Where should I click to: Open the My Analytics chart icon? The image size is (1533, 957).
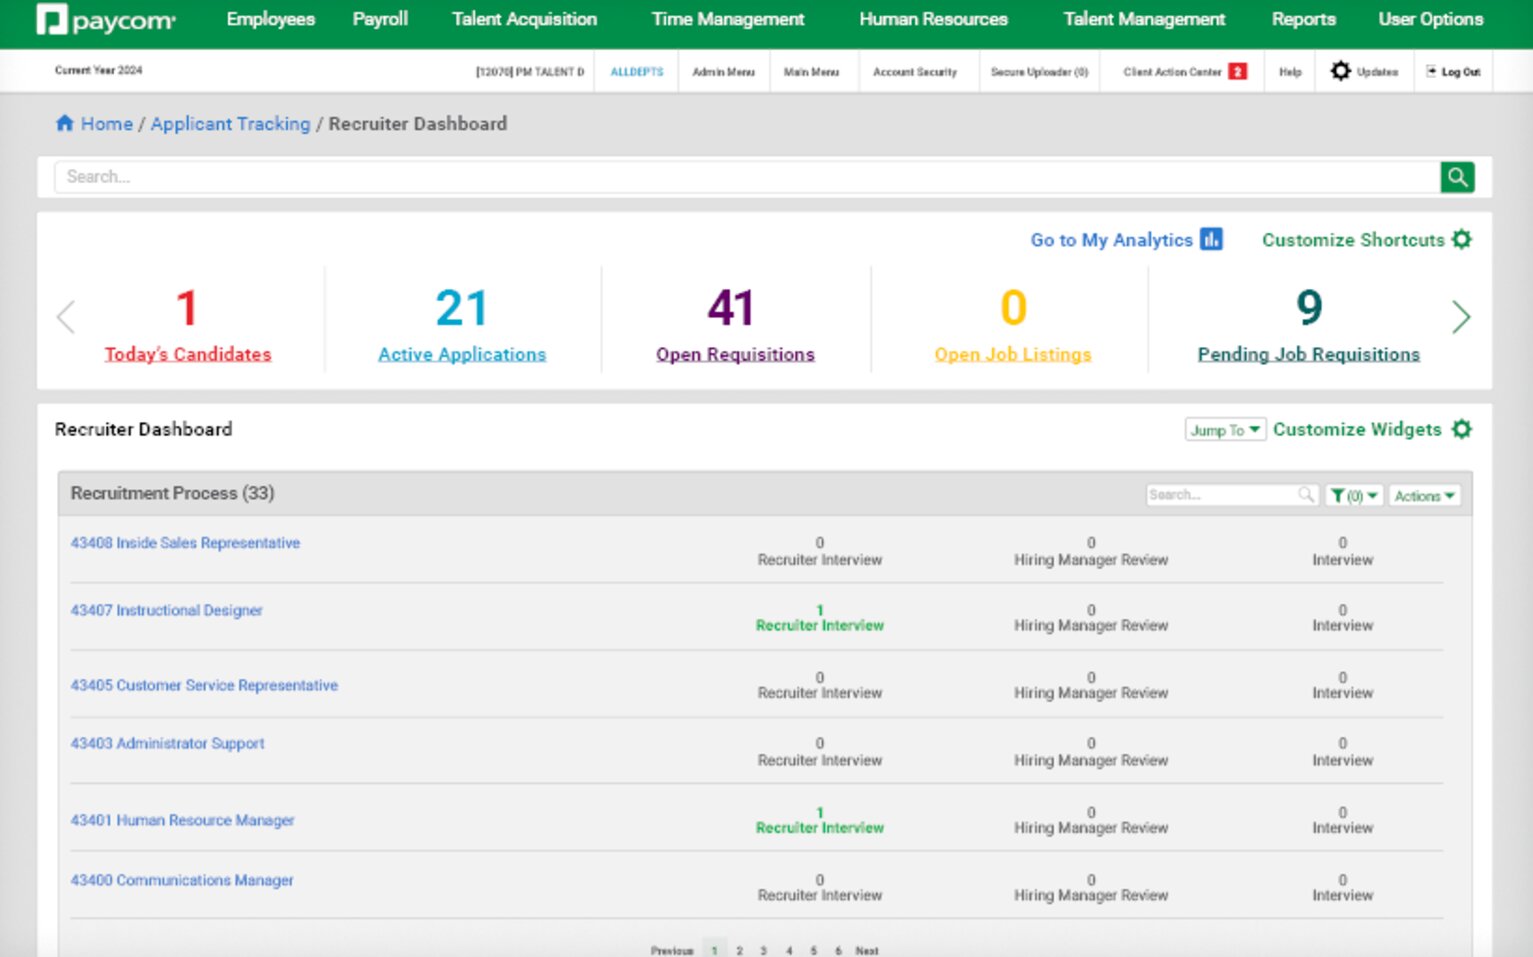coord(1211,239)
